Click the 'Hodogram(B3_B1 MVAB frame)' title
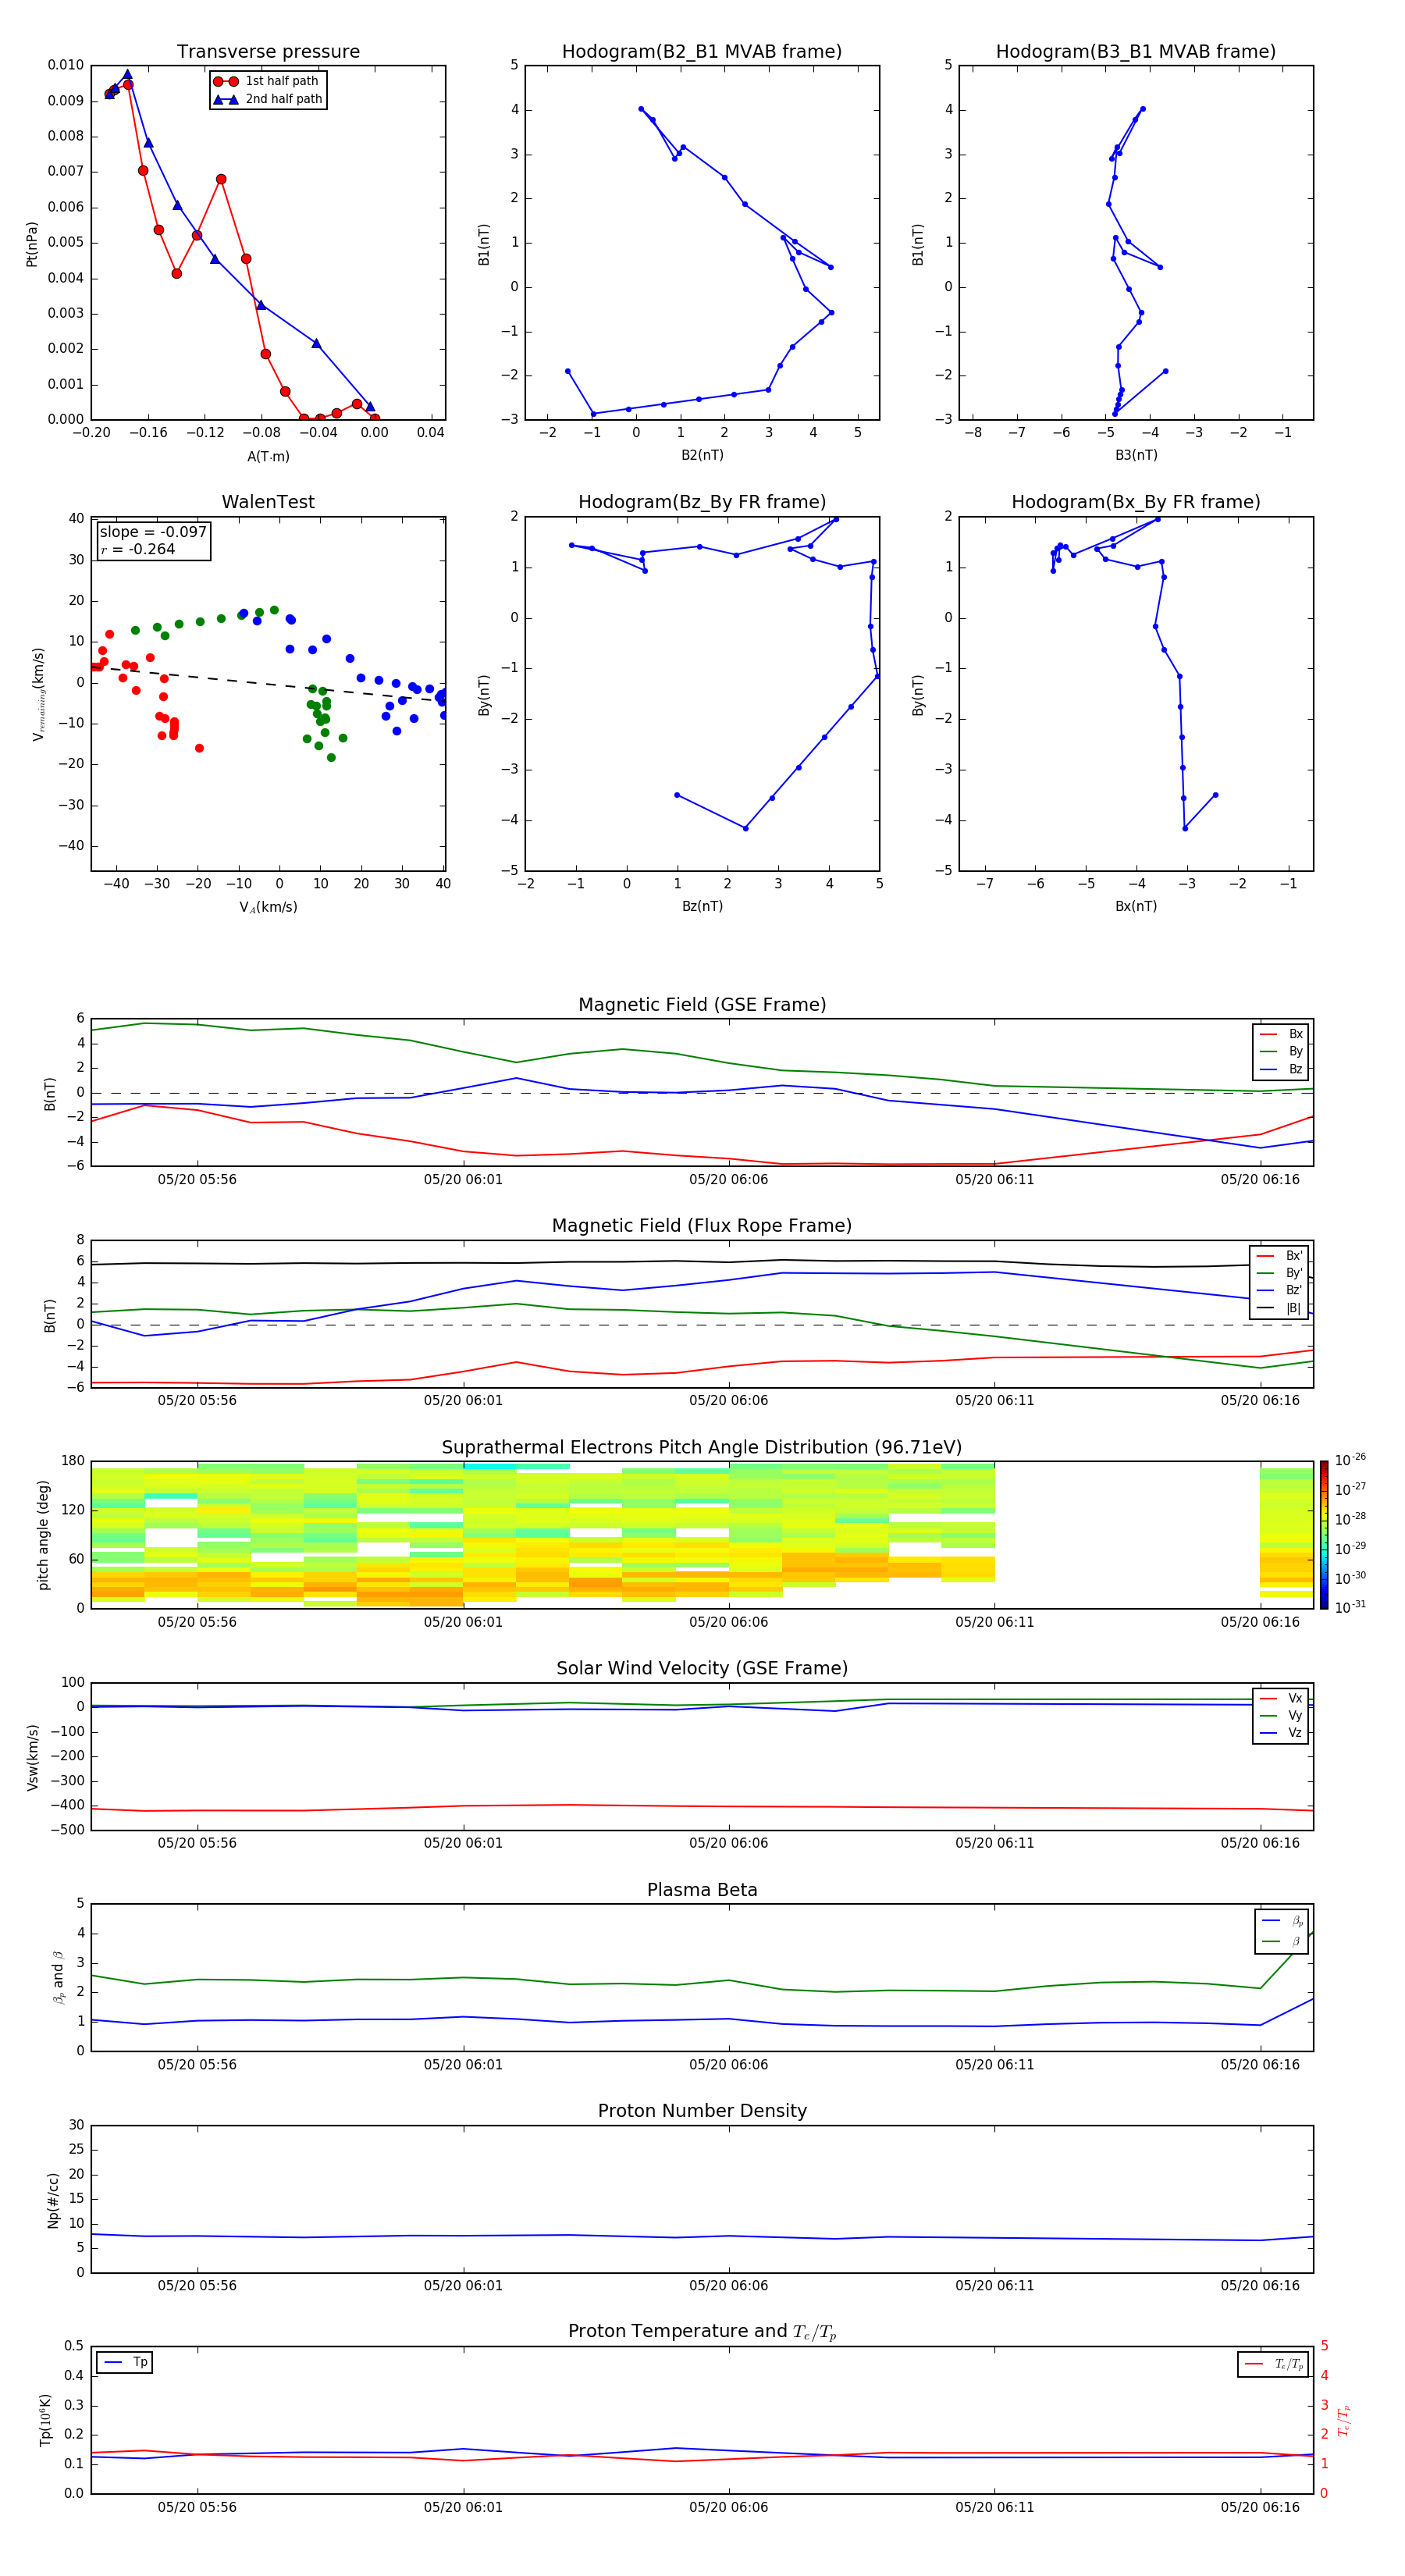The width and height of the screenshot is (1405, 2576). point(1136,52)
